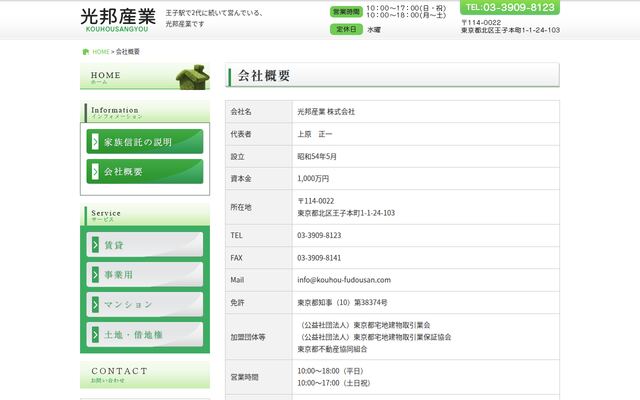
Task: Click header tagline 王子駅で2代に続いて営んでいる
Action: [x=214, y=13]
